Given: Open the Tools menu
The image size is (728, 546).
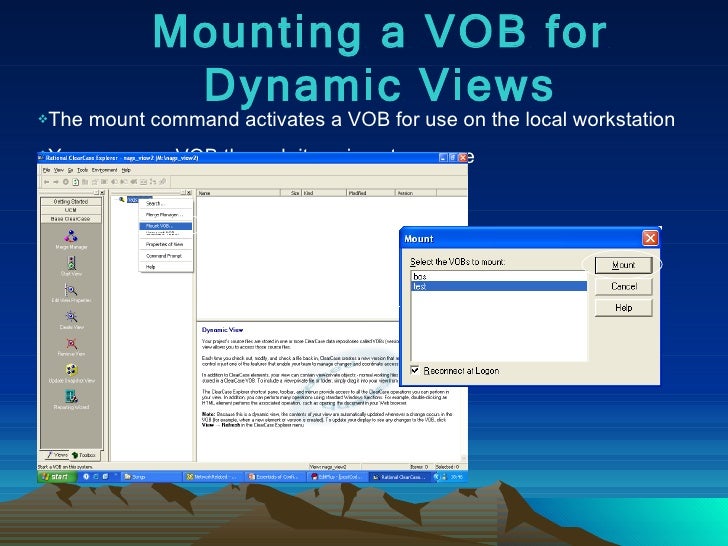Looking at the screenshot, I should [x=82, y=170].
